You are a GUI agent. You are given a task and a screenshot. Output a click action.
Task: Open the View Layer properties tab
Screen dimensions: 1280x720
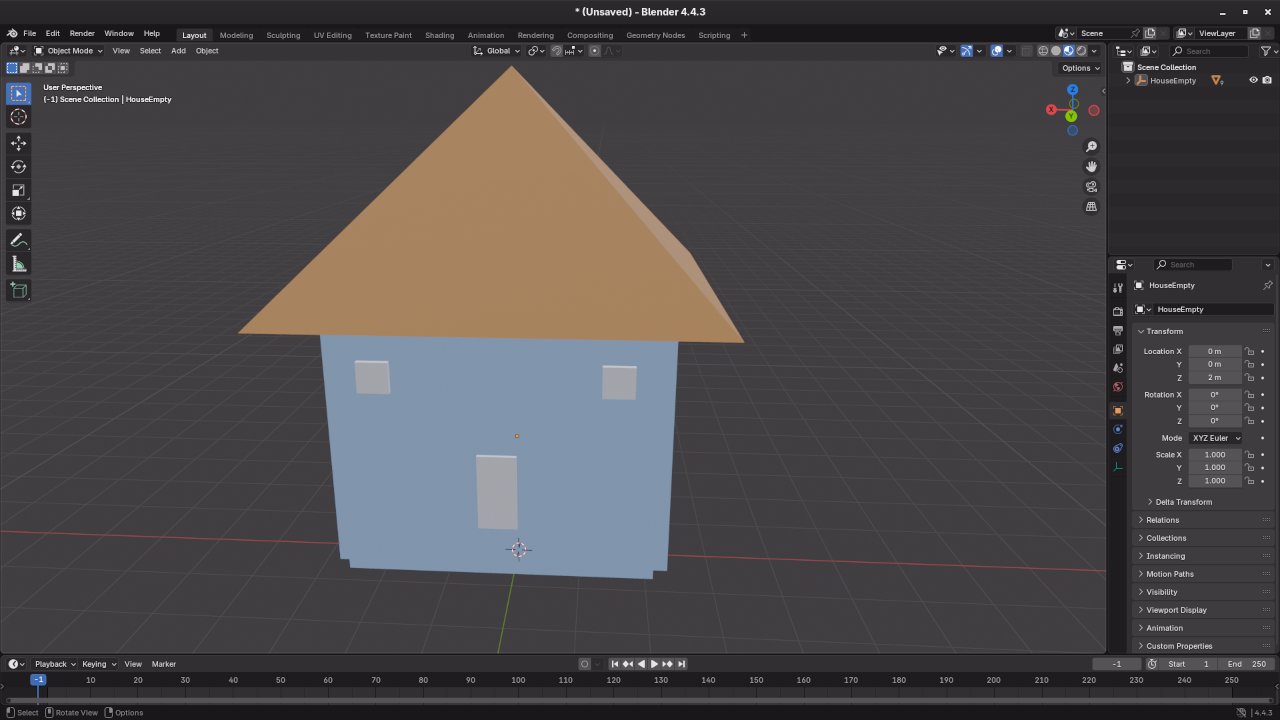click(x=1118, y=349)
